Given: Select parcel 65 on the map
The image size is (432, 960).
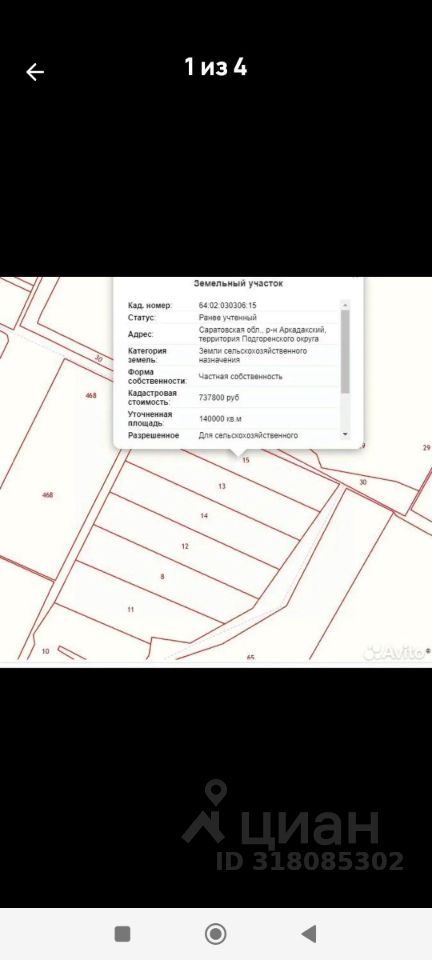Looking at the screenshot, I should [x=250, y=657].
